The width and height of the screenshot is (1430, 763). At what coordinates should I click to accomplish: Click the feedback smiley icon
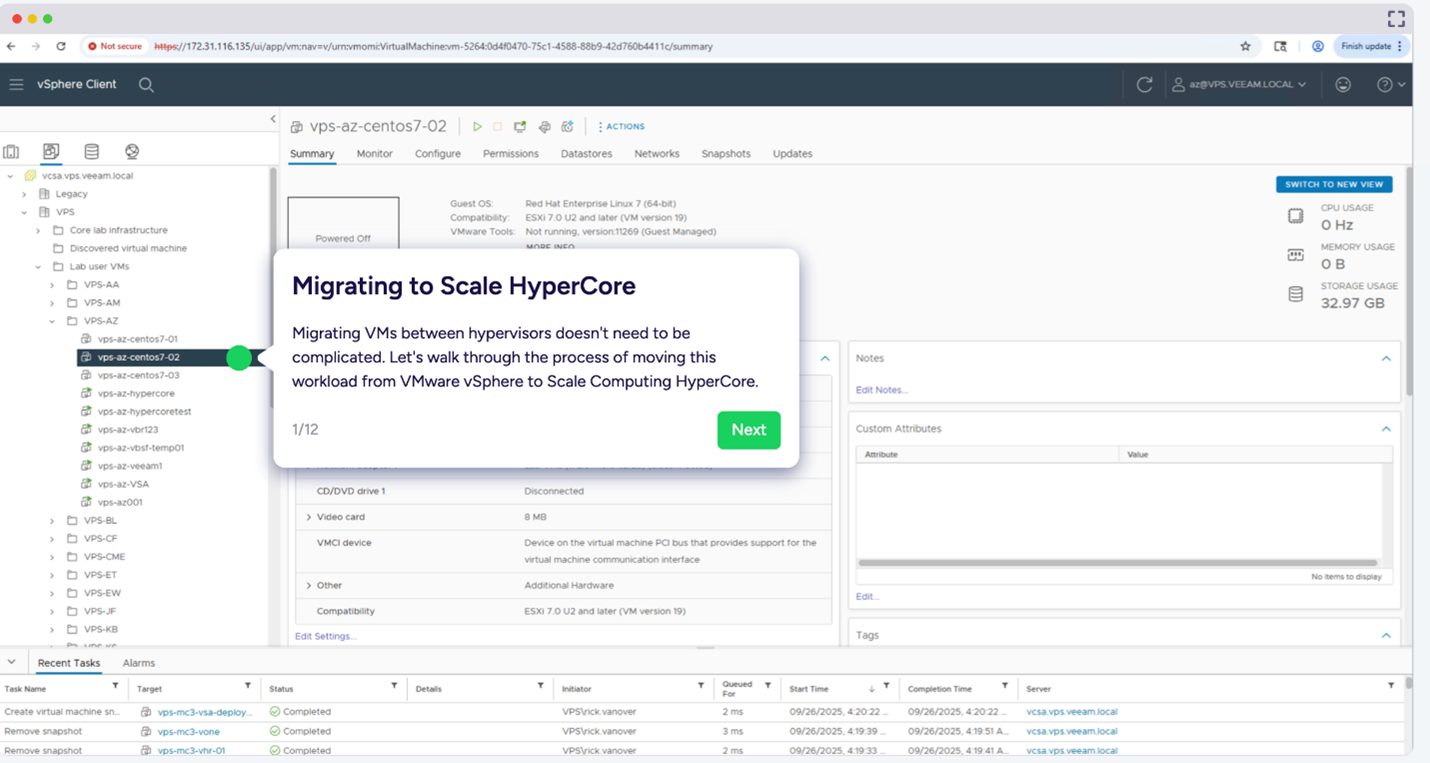1343,85
